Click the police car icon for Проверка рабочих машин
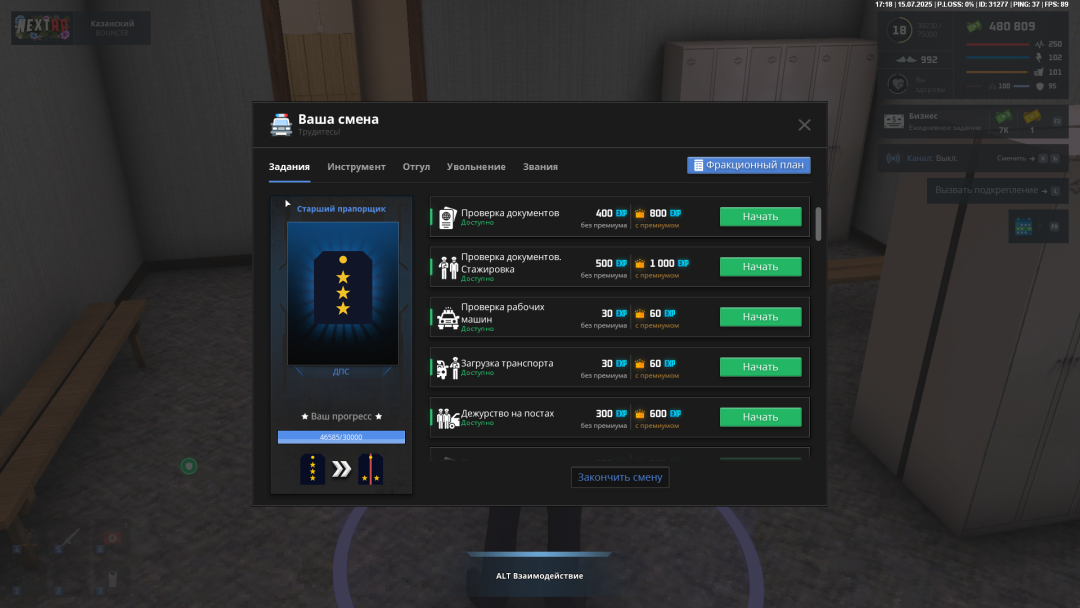This screenshot has height=608, width=1080. coord(448,318)
